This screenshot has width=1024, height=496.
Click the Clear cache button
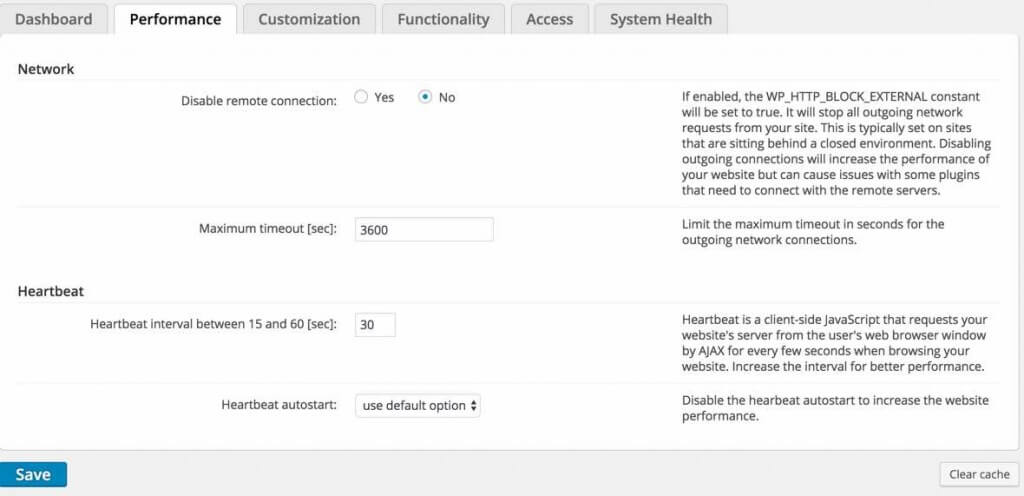point(978,474)
